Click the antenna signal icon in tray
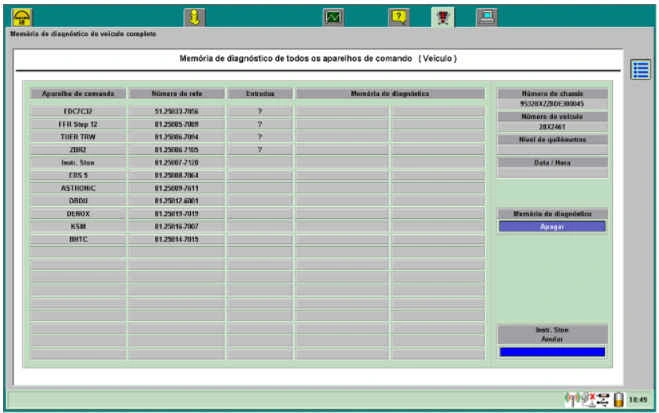The image size is (659, 413). coord(573,399)
